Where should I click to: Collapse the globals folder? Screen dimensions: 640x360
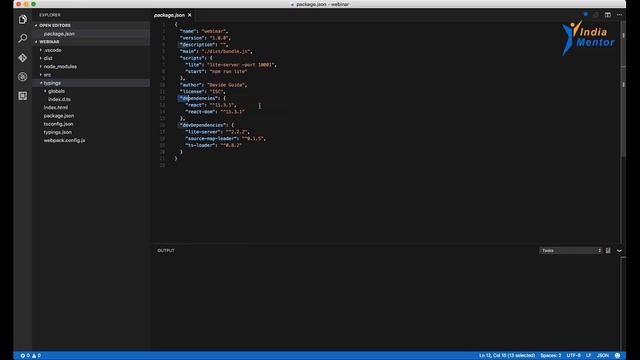[x=56, y=91]
